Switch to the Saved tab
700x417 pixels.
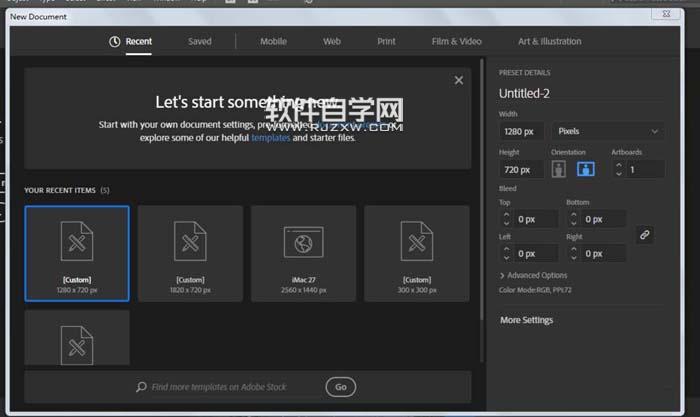pyautogui.click(x=200, y=41)
